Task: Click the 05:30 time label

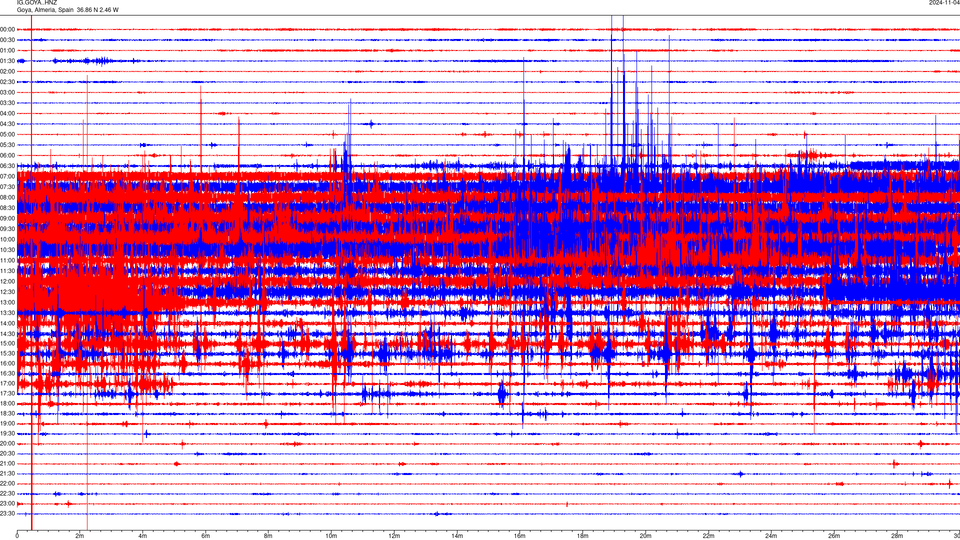Action: coord(7,145)
